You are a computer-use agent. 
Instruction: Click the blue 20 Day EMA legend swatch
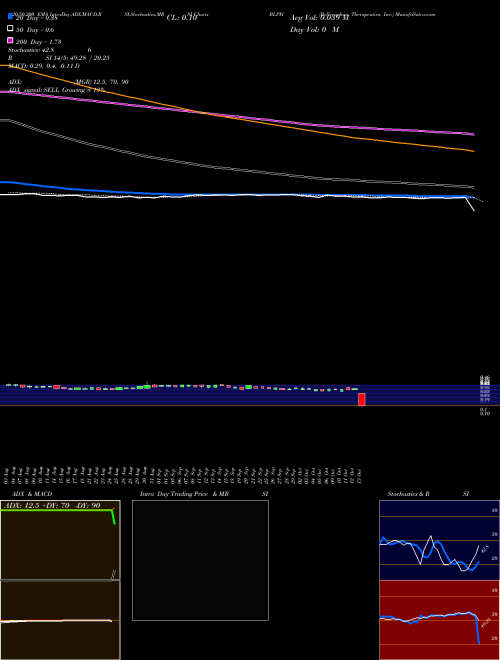coord(10,17)
